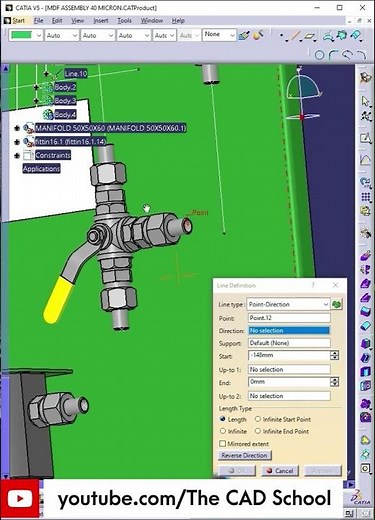
Task: Click the square-with-circle icon above the CATIA logo
Action: tap(365, 468)
